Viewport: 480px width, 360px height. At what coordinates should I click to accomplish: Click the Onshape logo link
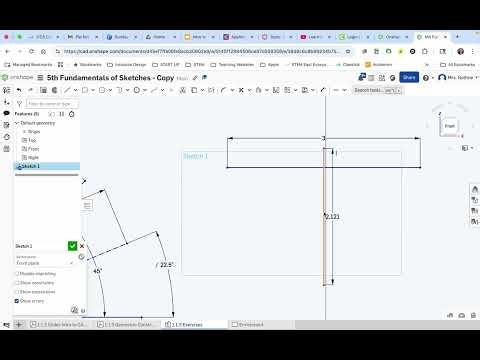click(x=17, y=77)
